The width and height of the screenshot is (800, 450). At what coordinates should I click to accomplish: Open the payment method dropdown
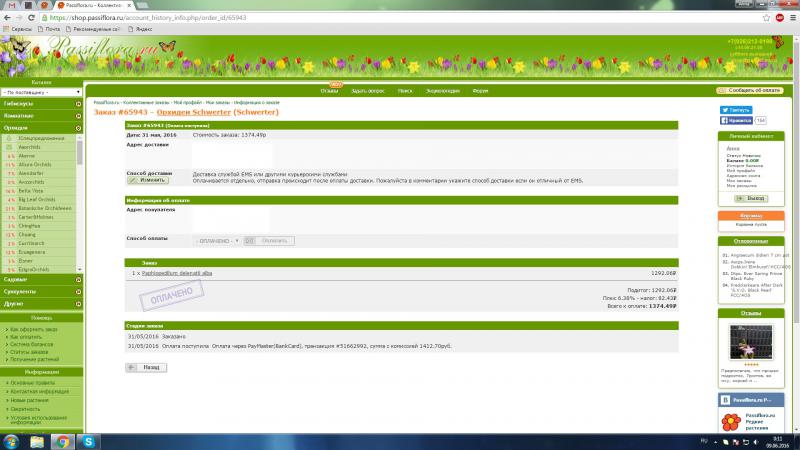pyautogui.click(x=216, y=240)
